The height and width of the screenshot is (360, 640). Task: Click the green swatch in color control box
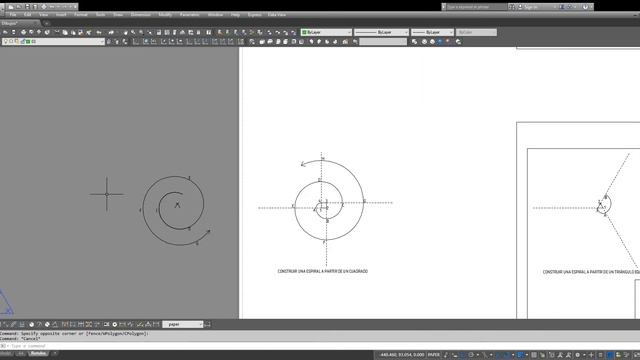tap(304, 32)
